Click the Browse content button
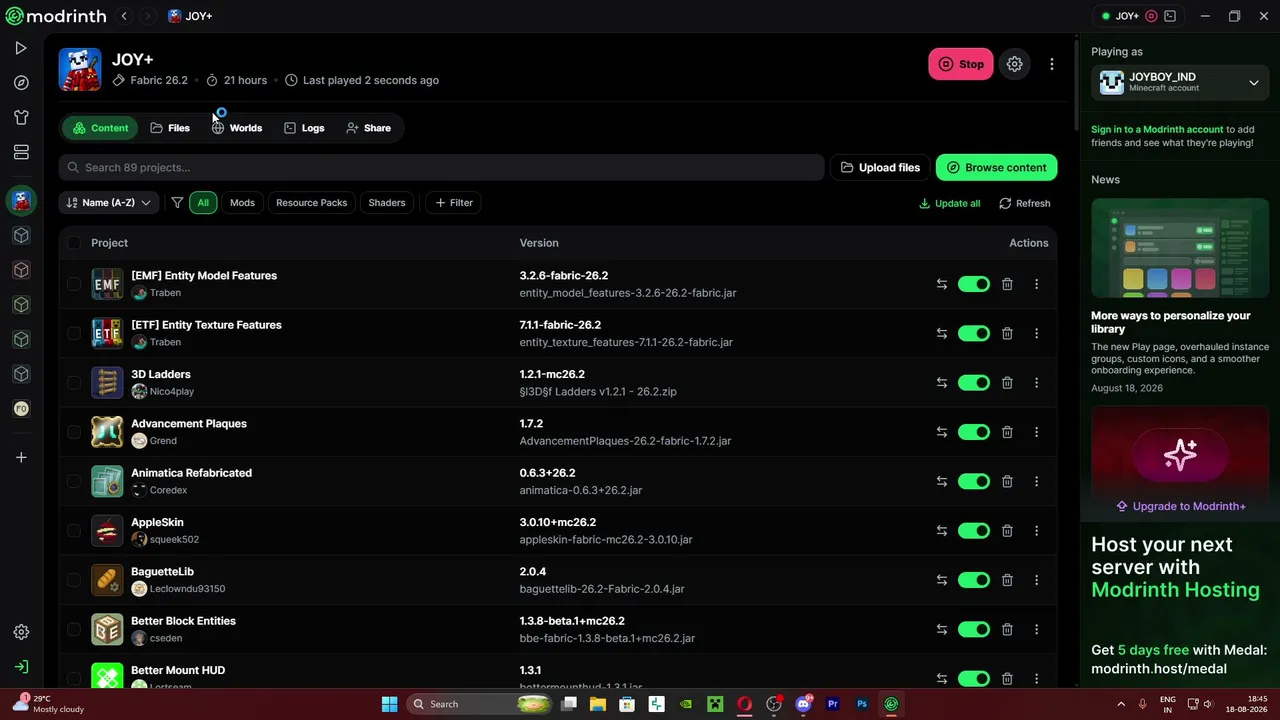Viewport: 1280px width, 720px height. pos(996,167)
